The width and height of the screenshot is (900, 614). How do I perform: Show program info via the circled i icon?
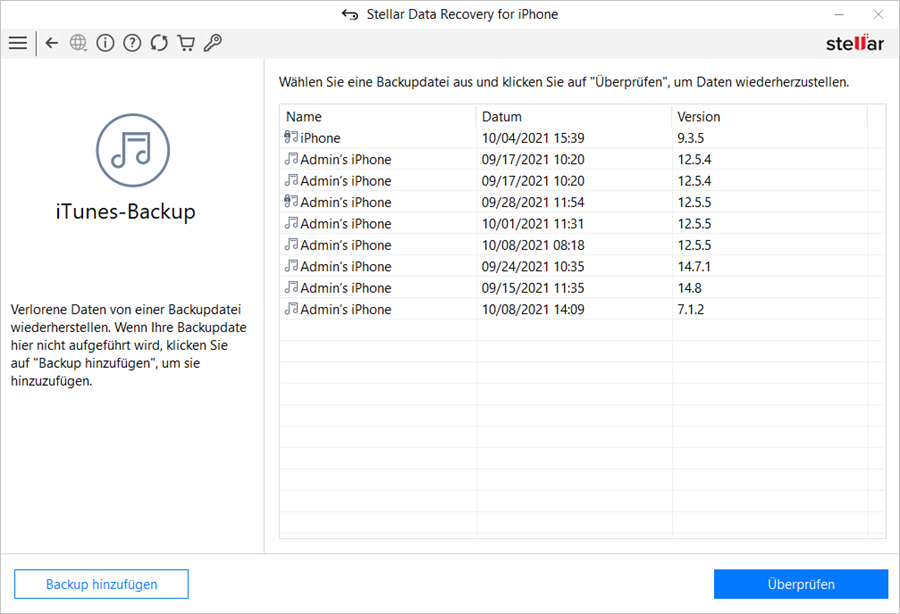click(x=105, y=43)
